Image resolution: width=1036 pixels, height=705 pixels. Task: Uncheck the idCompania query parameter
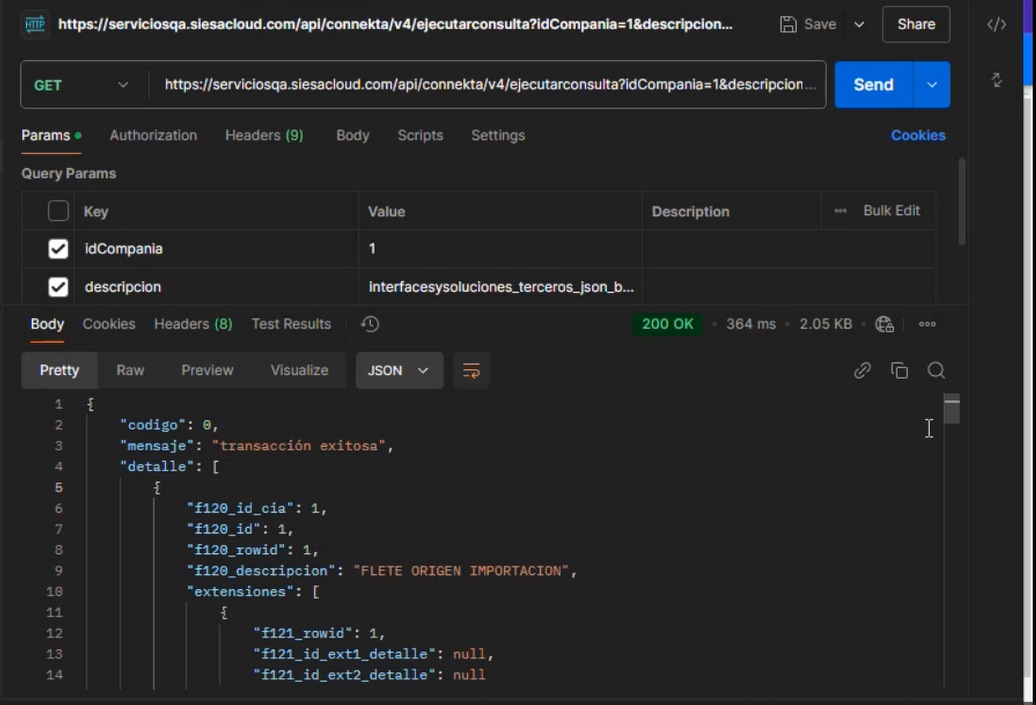[57, 248]
